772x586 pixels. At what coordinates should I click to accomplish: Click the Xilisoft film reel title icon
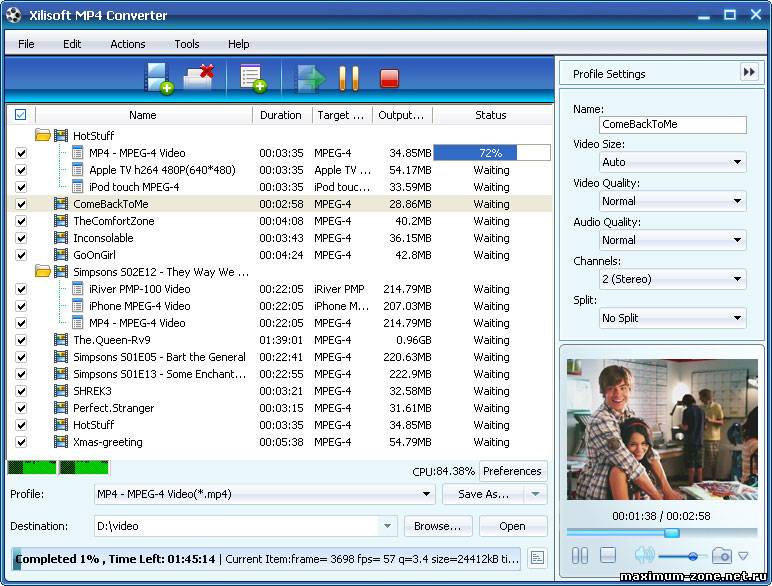pyautogui.click(x=14, y=15)
